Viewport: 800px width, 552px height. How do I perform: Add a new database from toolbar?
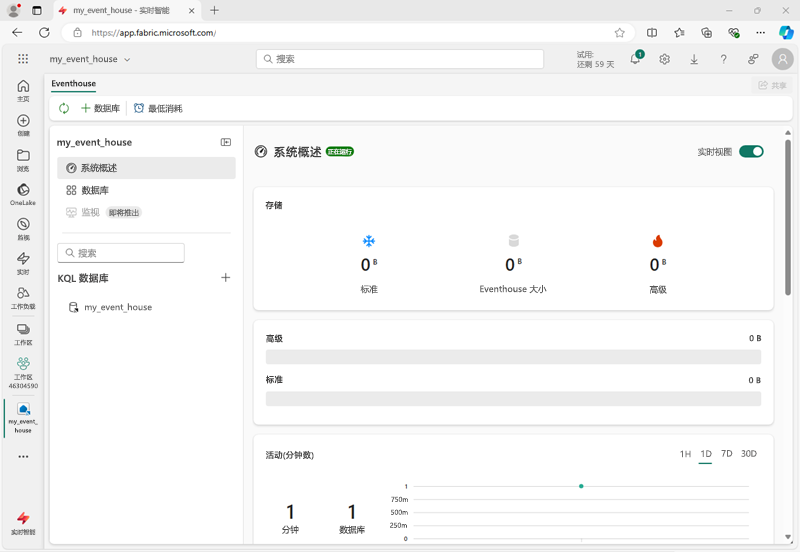101,108
